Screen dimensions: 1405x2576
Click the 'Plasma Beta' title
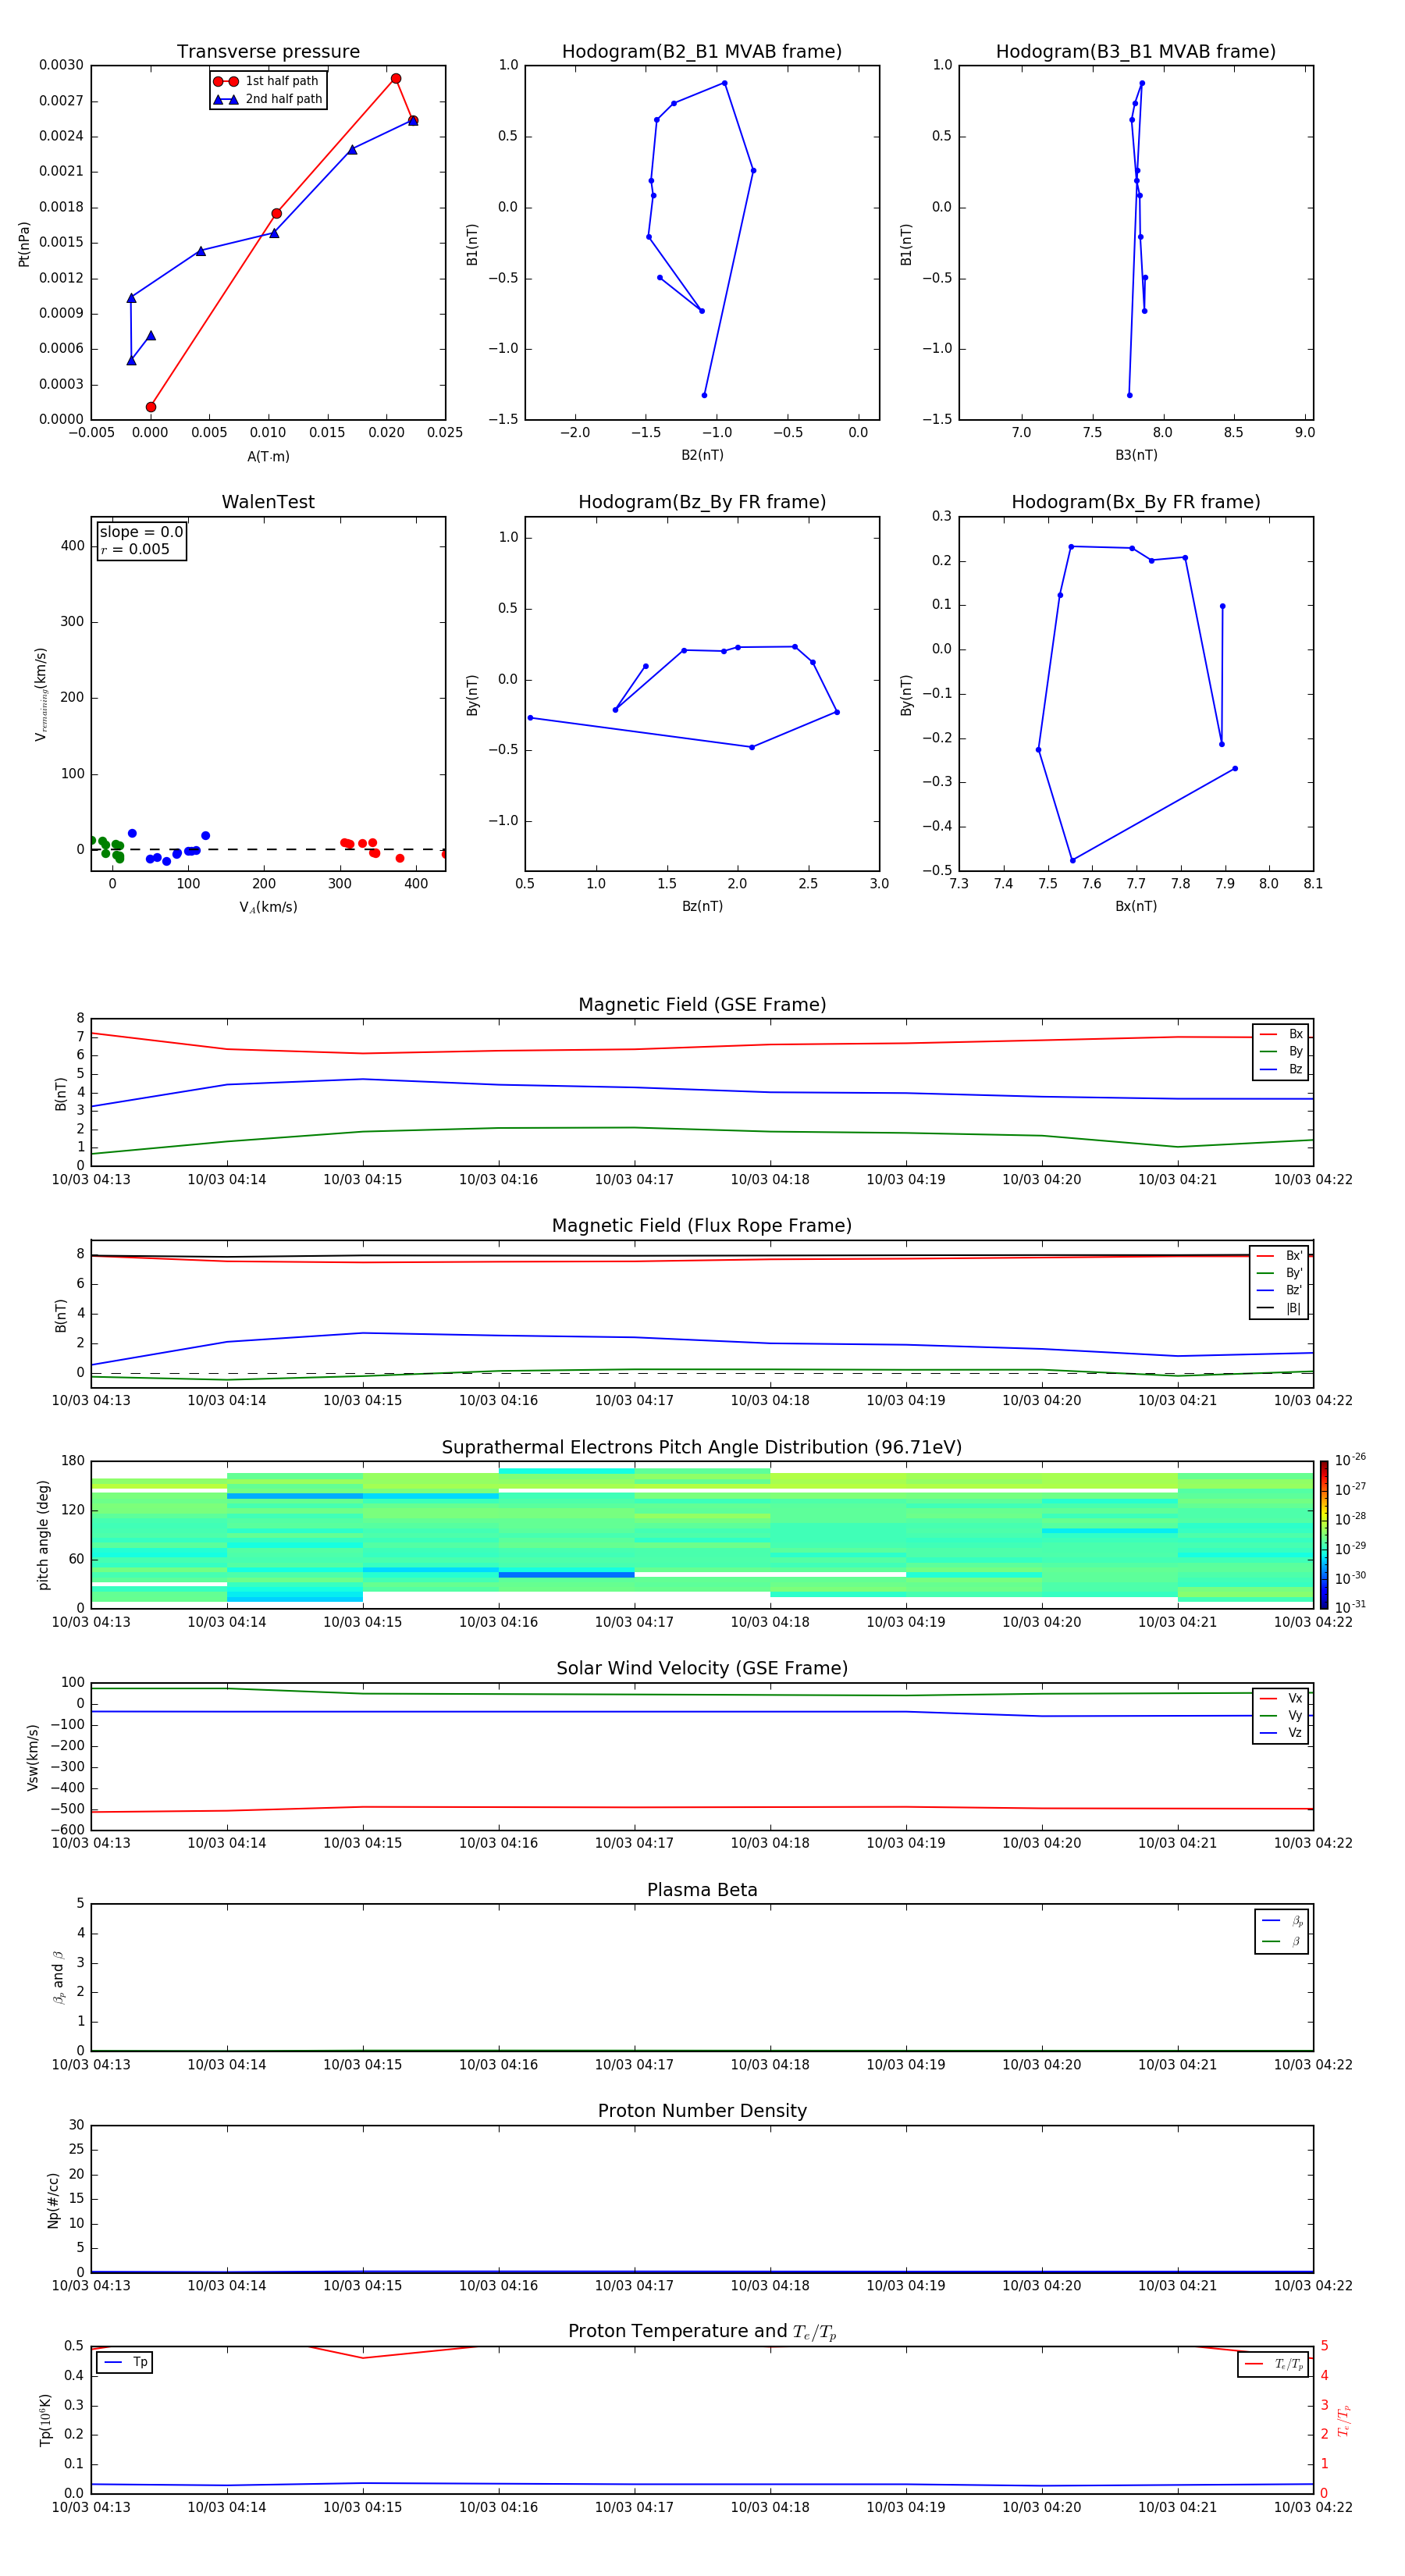[x=702, y=1890]
